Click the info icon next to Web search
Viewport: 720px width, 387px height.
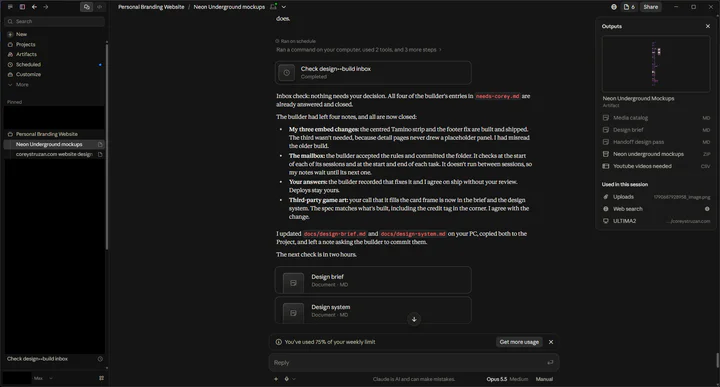pos(707,209)
